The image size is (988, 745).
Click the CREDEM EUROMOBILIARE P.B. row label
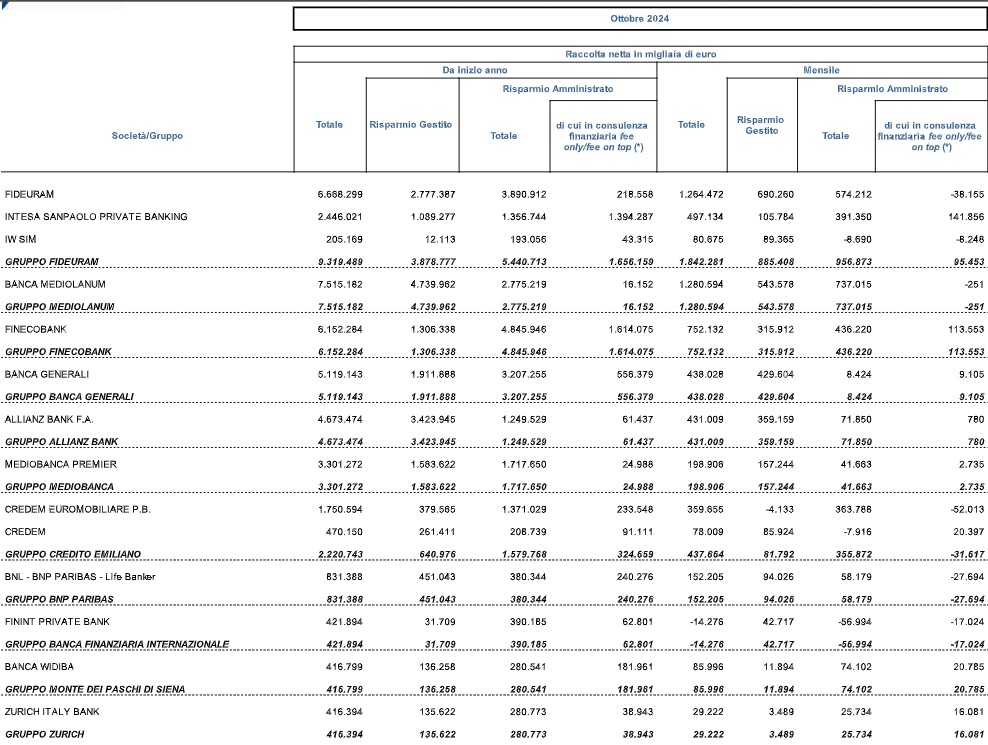[x=78, y=509]
